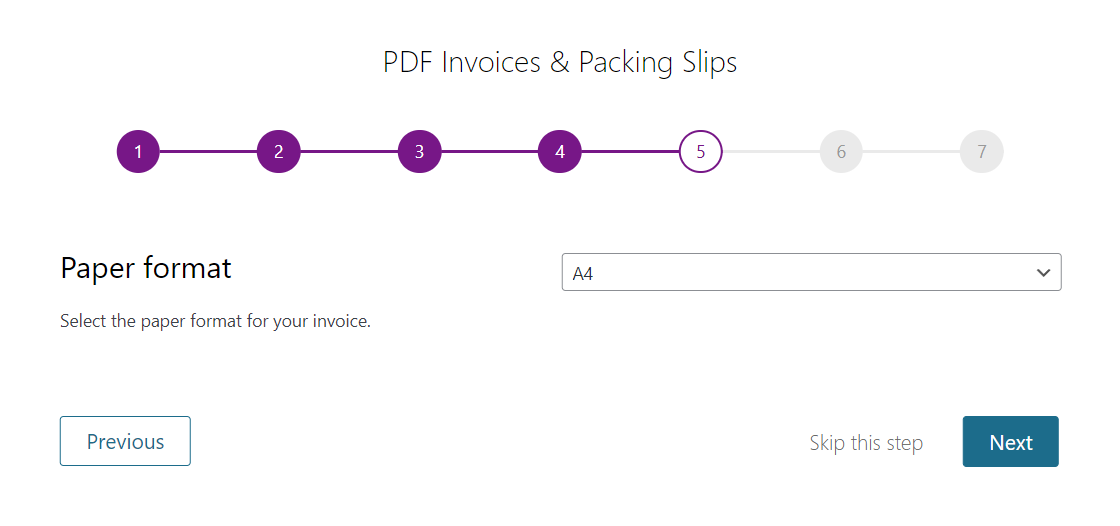Click the Previous button
Image resolution: width=1120 pixels, height=526 pixels.
(125, 441)
